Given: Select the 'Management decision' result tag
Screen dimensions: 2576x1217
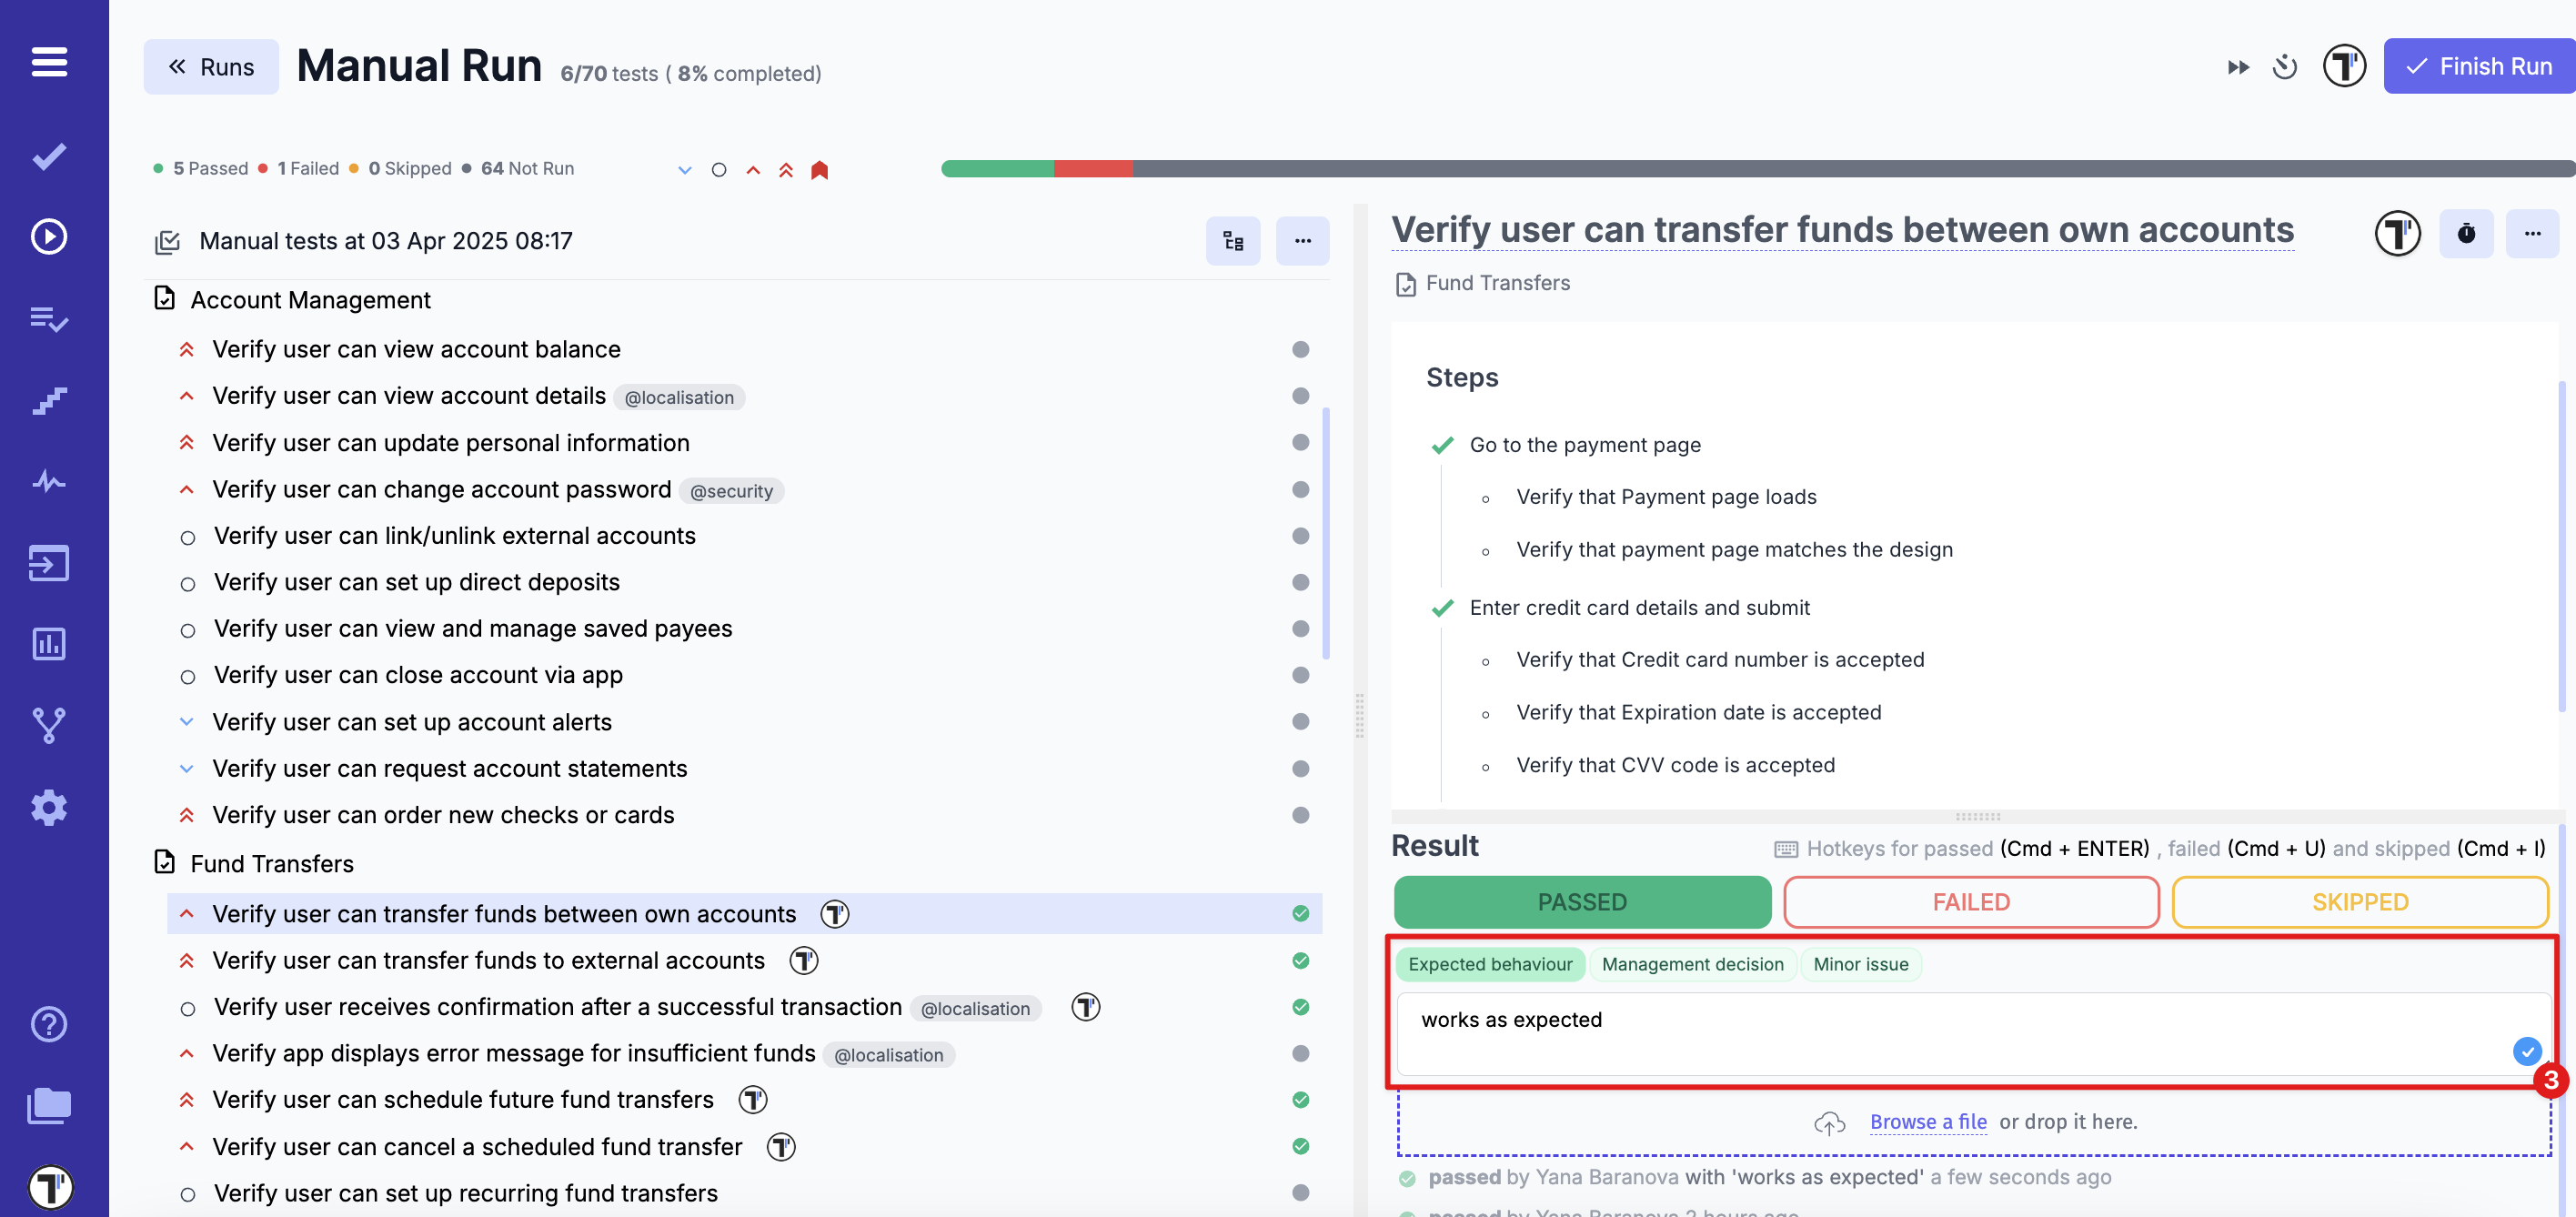Looking at the screenshot, I should tap(1692, 964).
